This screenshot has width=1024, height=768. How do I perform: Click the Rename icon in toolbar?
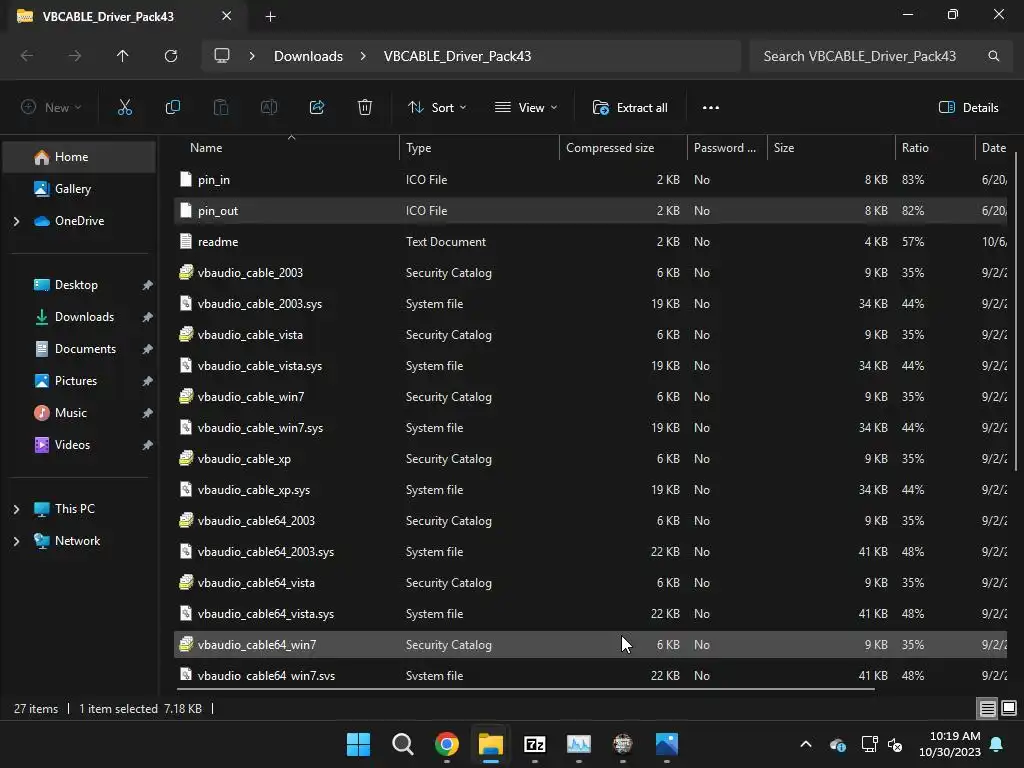(x=269, y=107)
